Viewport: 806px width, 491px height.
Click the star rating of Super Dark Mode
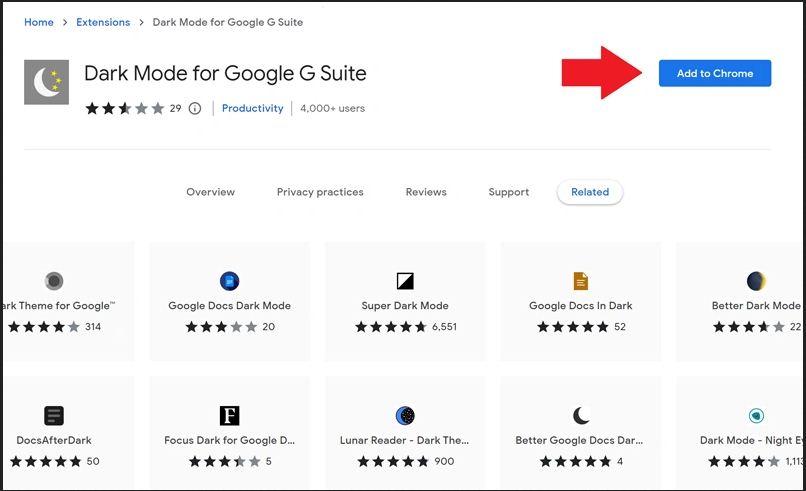pos(391,326)
